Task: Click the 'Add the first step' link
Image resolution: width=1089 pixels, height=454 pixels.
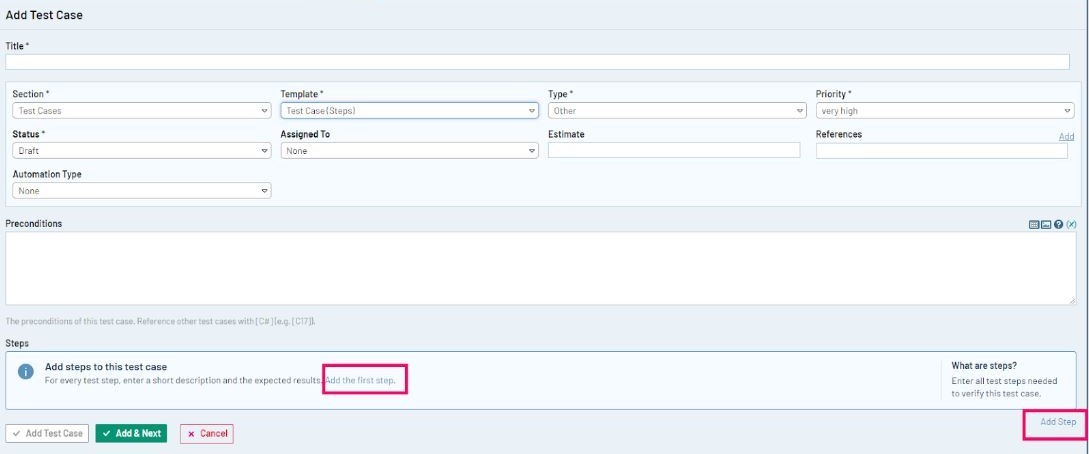Action: (x=367, y=381)
